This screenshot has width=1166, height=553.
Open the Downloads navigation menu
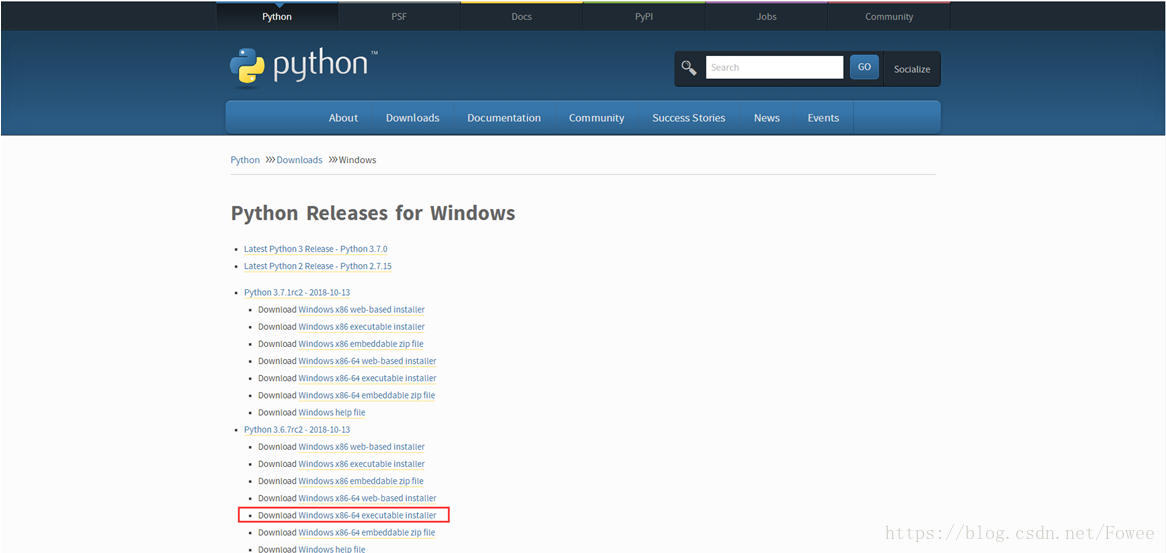coord(413,117)
